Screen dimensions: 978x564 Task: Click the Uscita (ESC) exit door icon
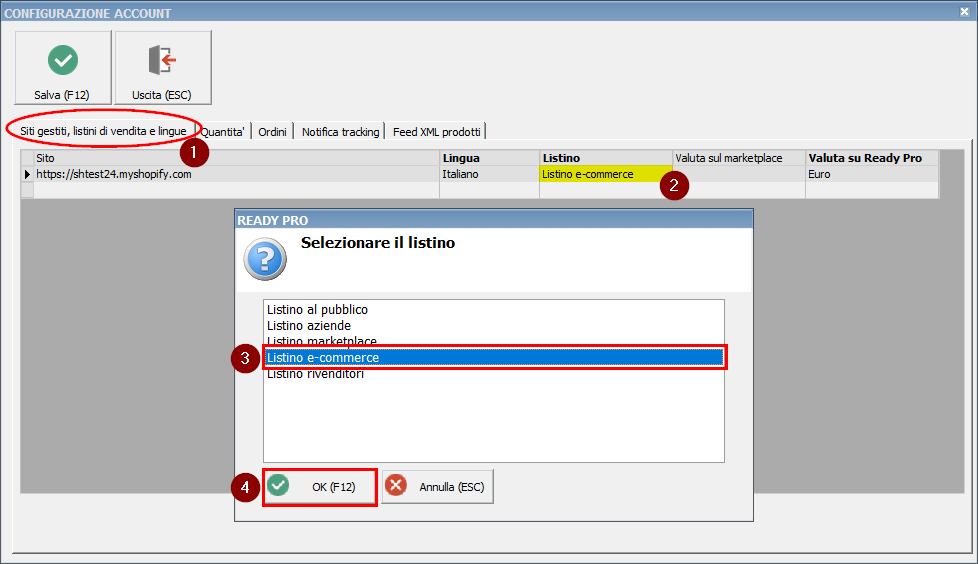(162, 61)
